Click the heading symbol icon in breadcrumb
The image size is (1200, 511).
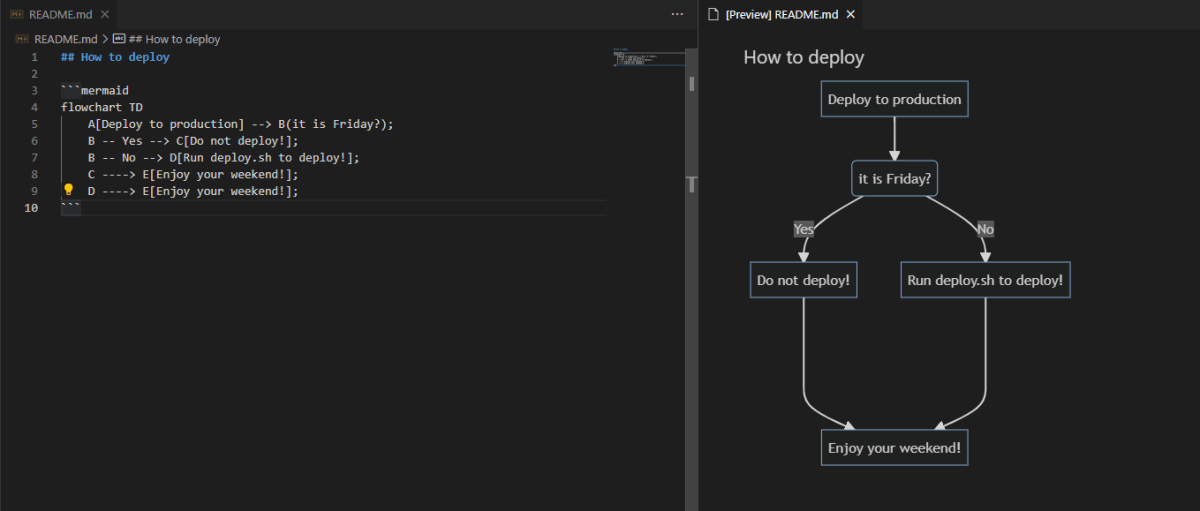coord(119,39)
